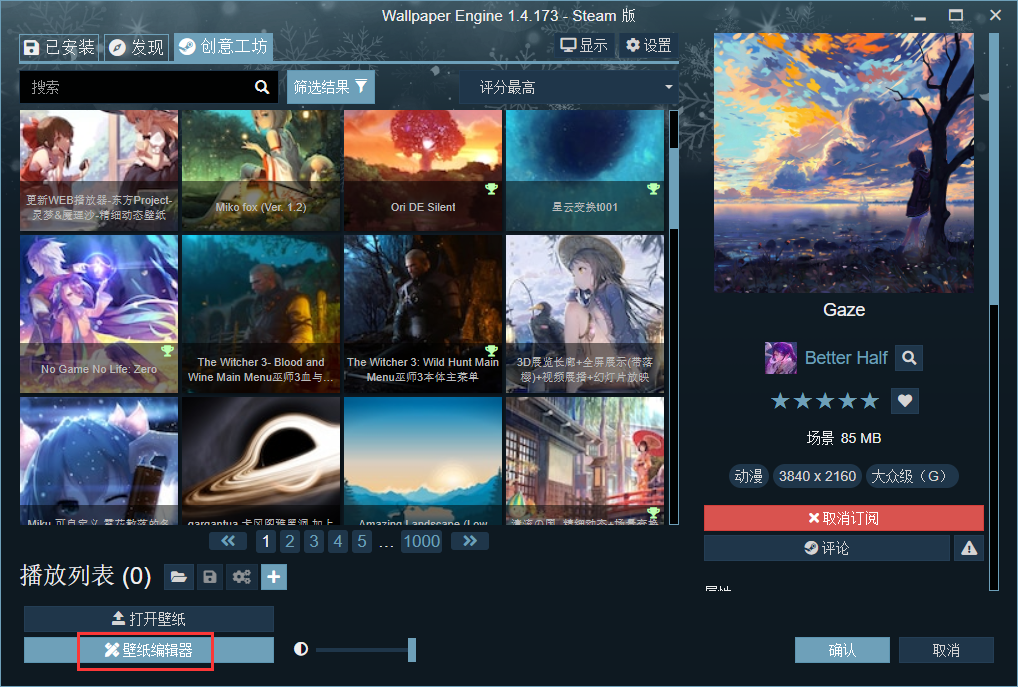Screen dimensions: 1018x687
Task: Click trophy on No Game No Life: Zero
Action: [x=168, y=351]
